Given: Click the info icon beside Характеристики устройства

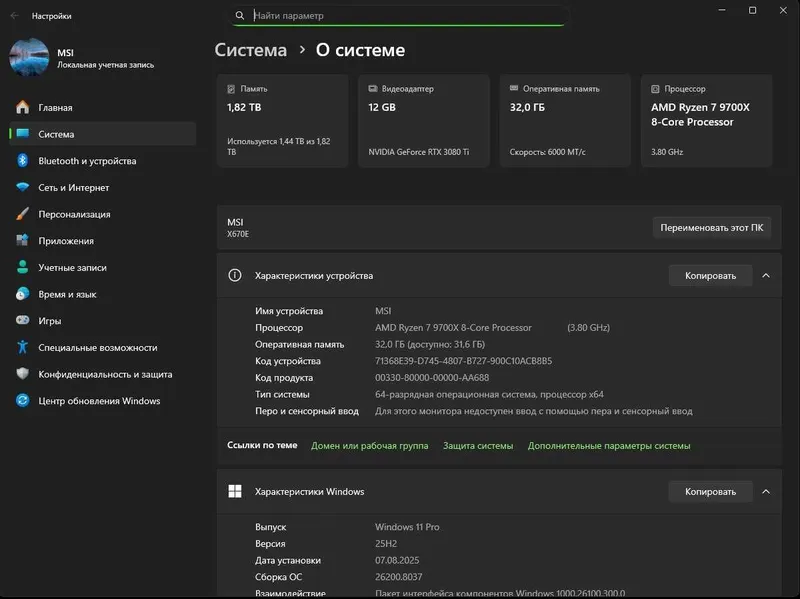Looking at the screenshot, I should [235, 276].
